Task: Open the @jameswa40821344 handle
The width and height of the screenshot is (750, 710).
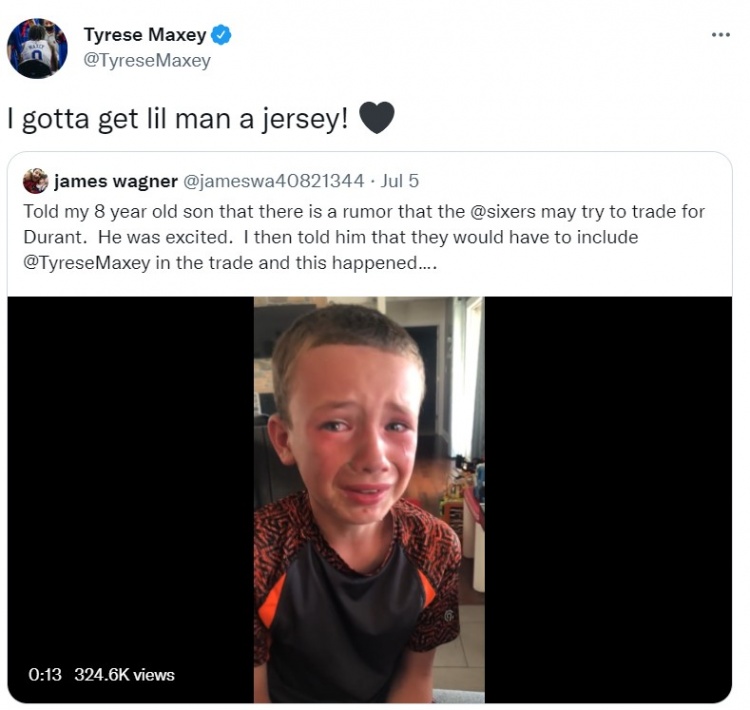Action: click(x=273, y=181)
